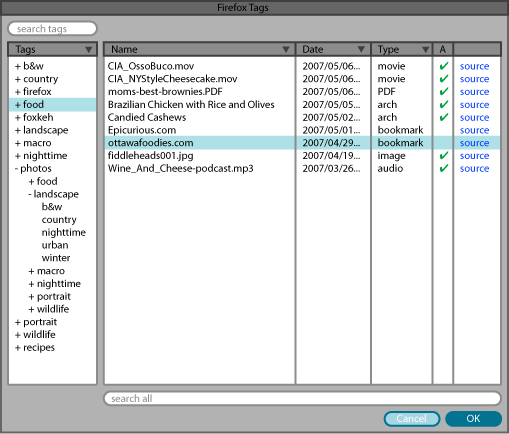Toggle green checkmark for Candied Cashews row
Viewport: 509px width, 434px height.
pyautogui.click(x=443, y=117)
